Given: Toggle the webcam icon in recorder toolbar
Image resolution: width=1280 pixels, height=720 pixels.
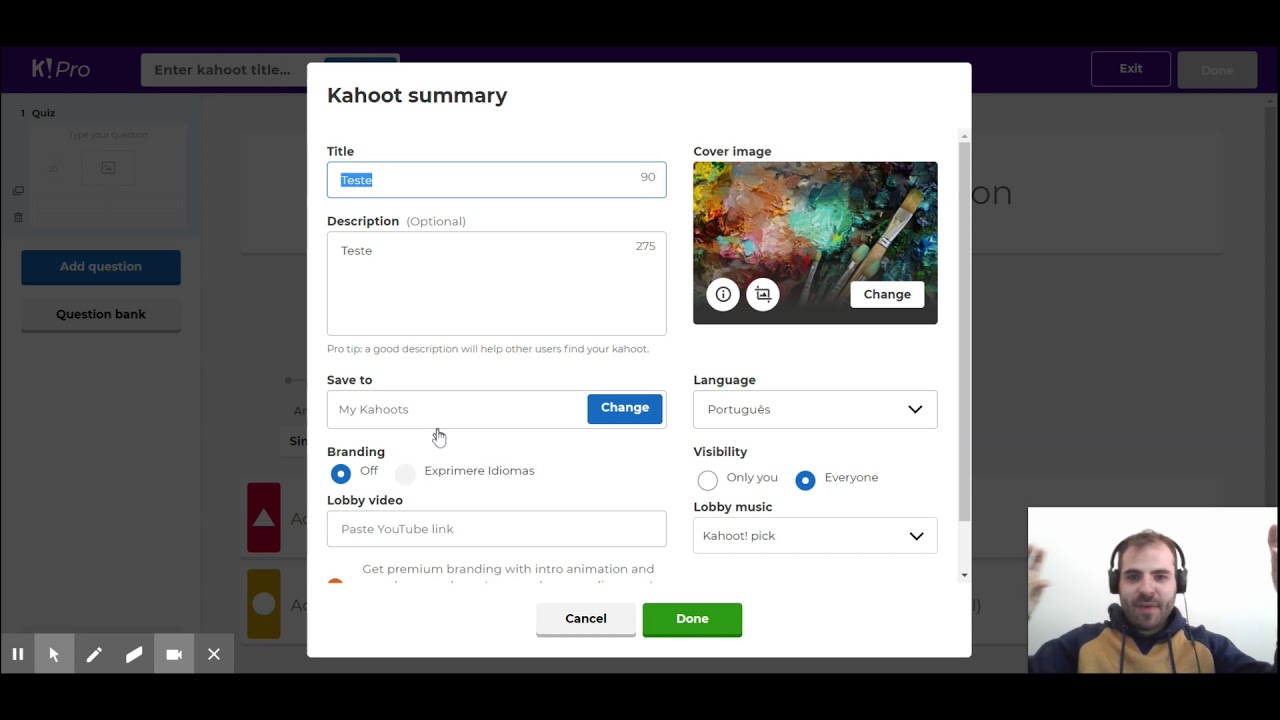Looking at the screenshot, I should (x=174, y=654).
